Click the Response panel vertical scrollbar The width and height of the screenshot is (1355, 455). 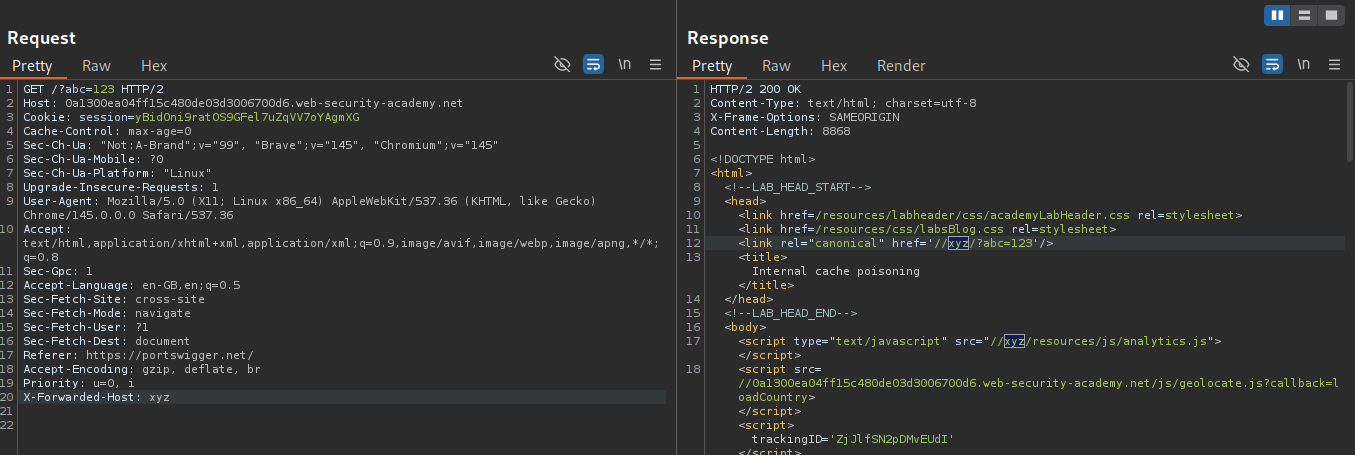click(x=1349, y=120)
